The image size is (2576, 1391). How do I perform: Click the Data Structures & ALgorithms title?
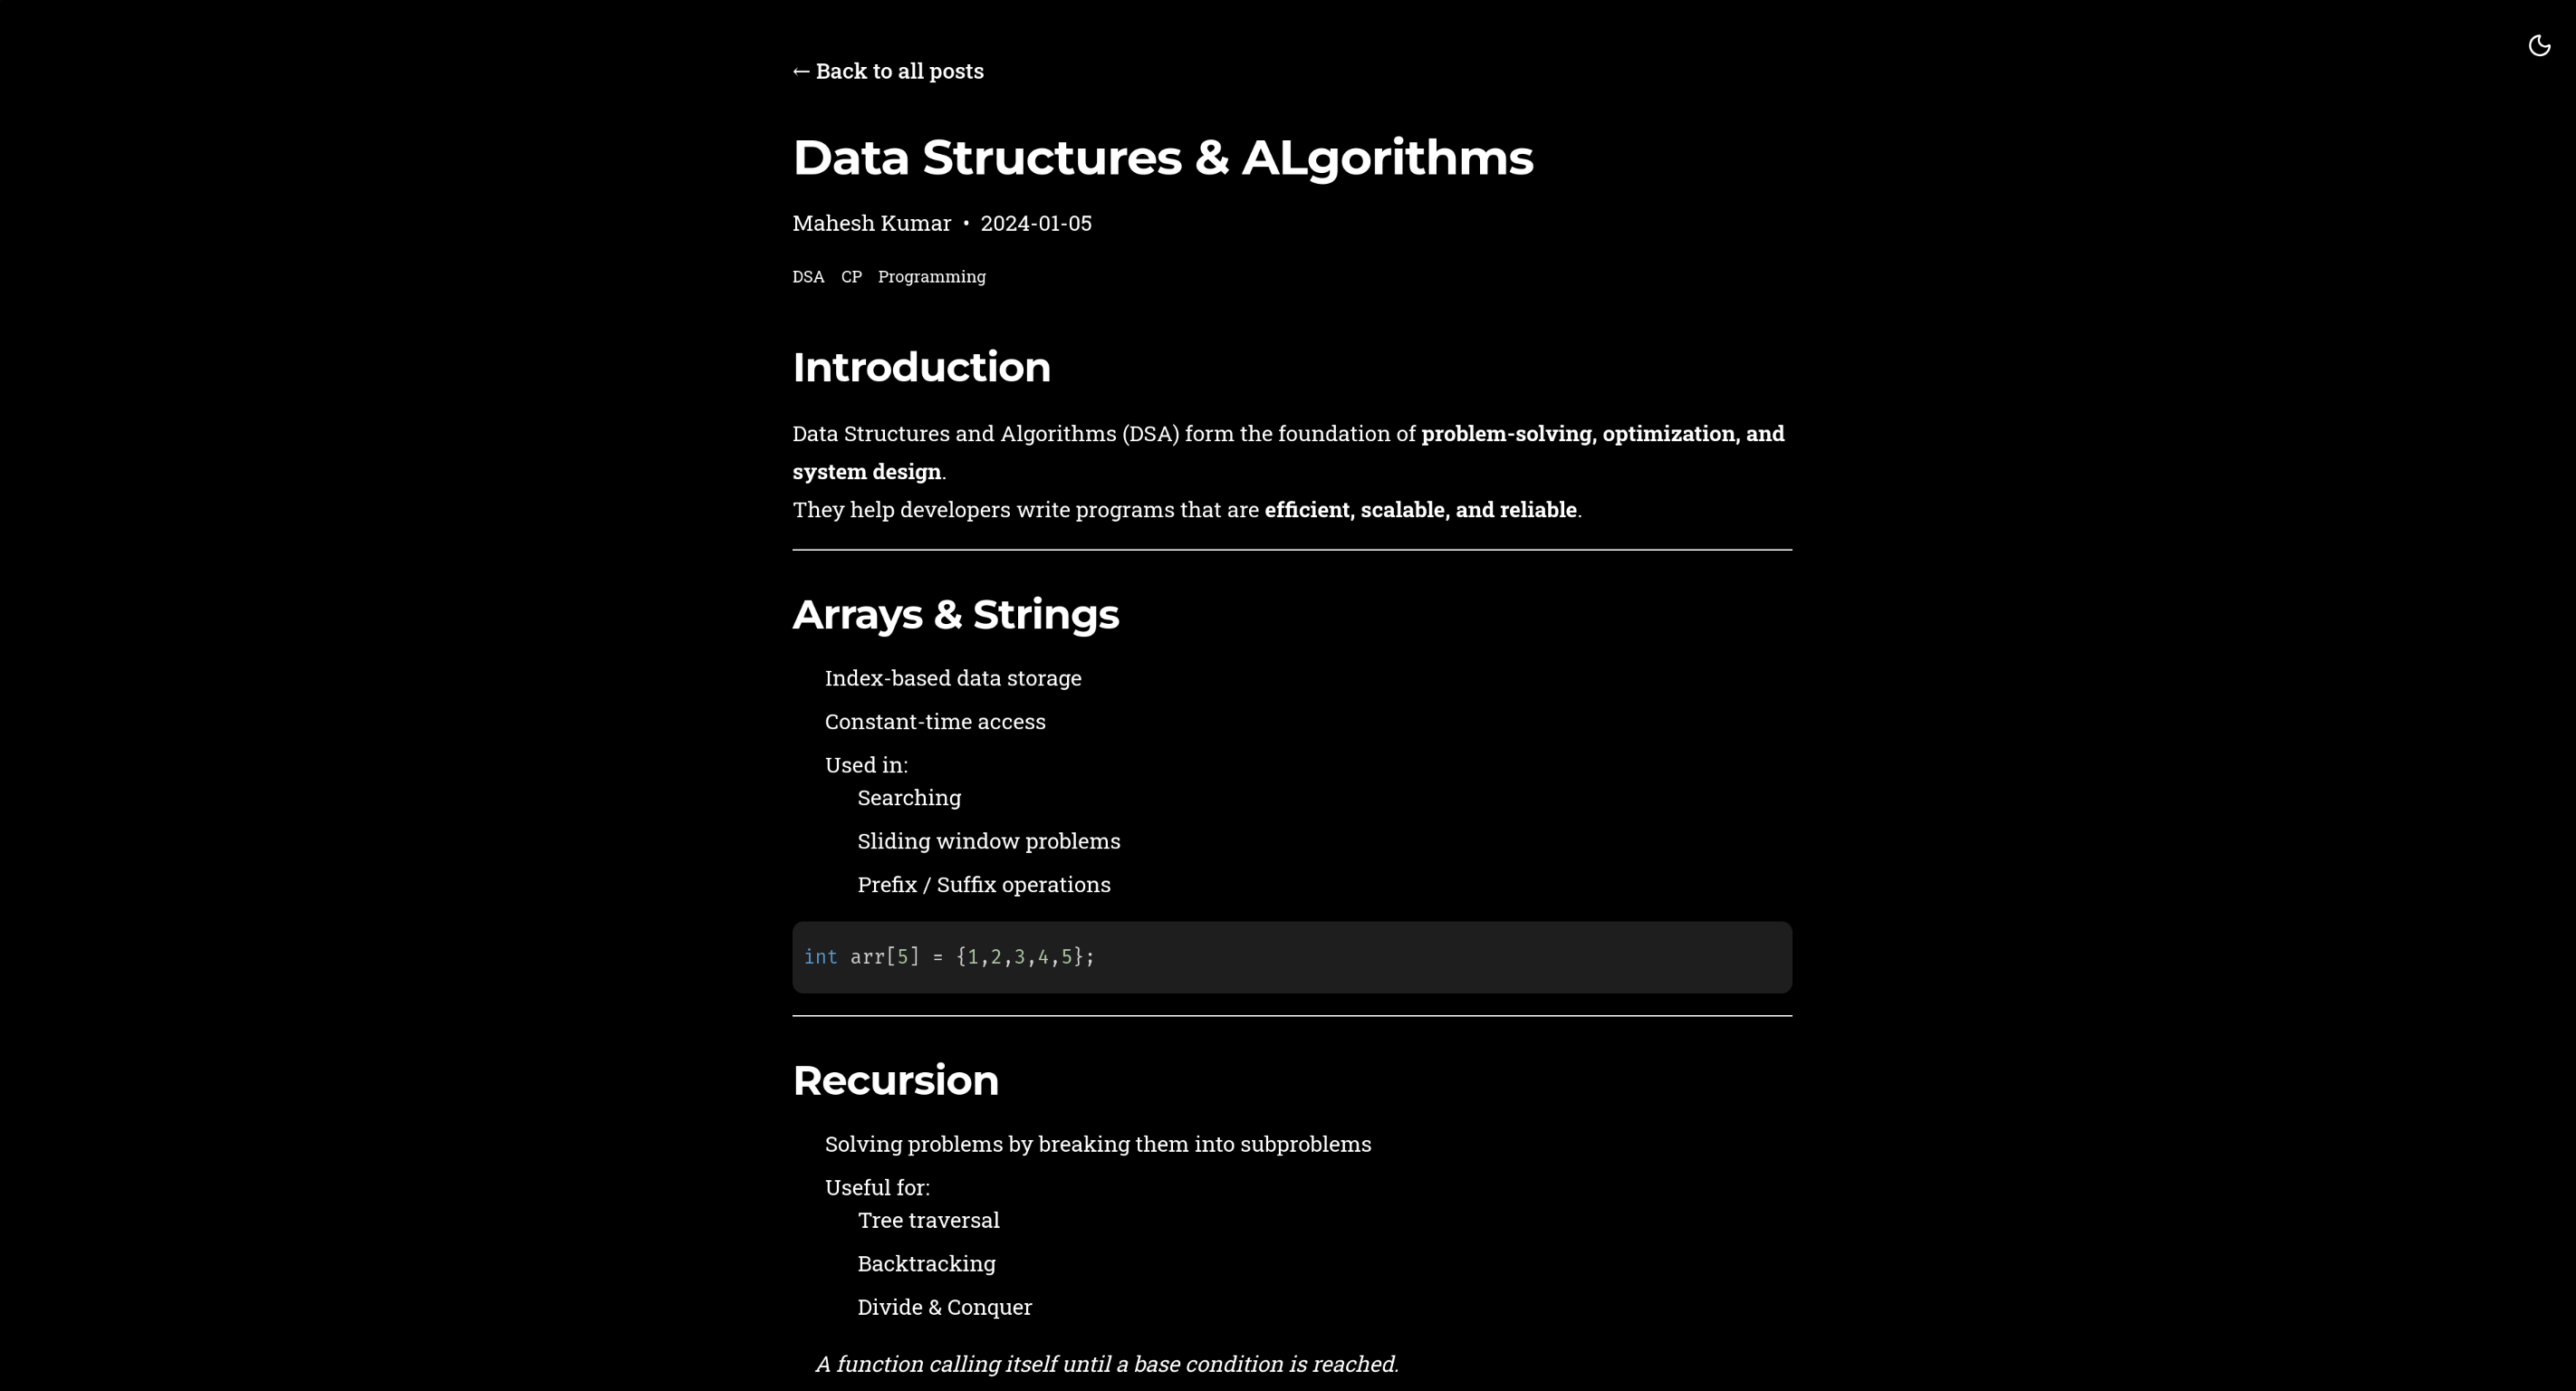[x=1162, y=158]
